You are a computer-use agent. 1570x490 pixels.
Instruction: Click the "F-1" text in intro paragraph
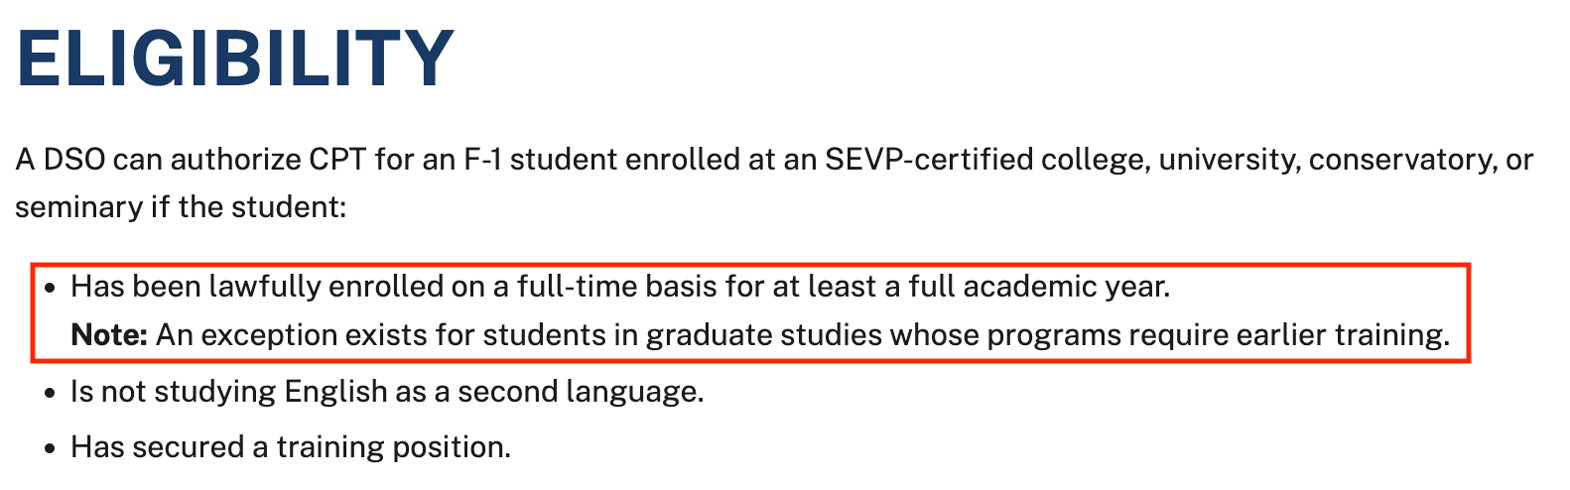[483, 160]
